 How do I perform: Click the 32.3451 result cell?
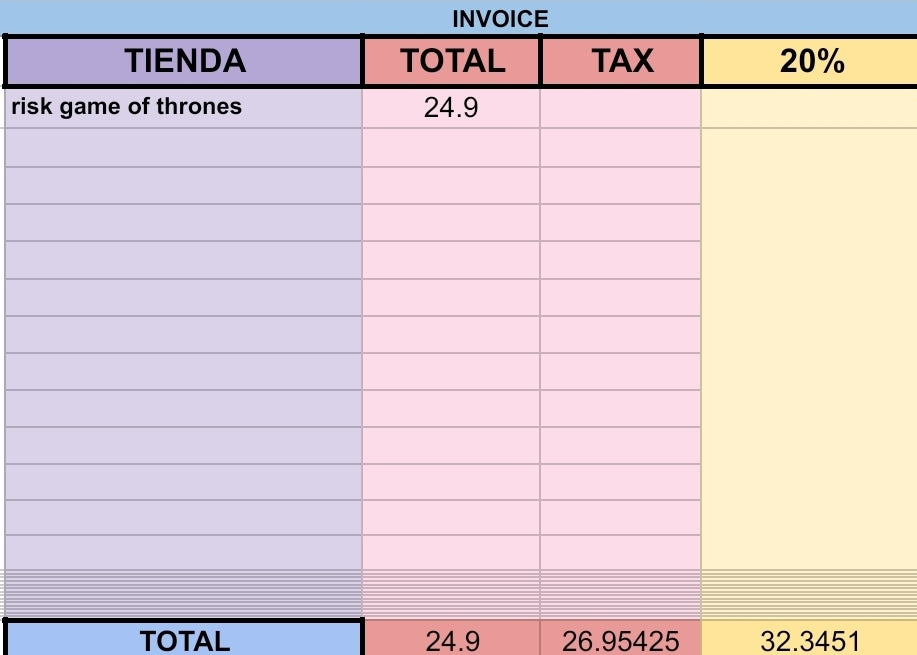[x=810, y=641]
